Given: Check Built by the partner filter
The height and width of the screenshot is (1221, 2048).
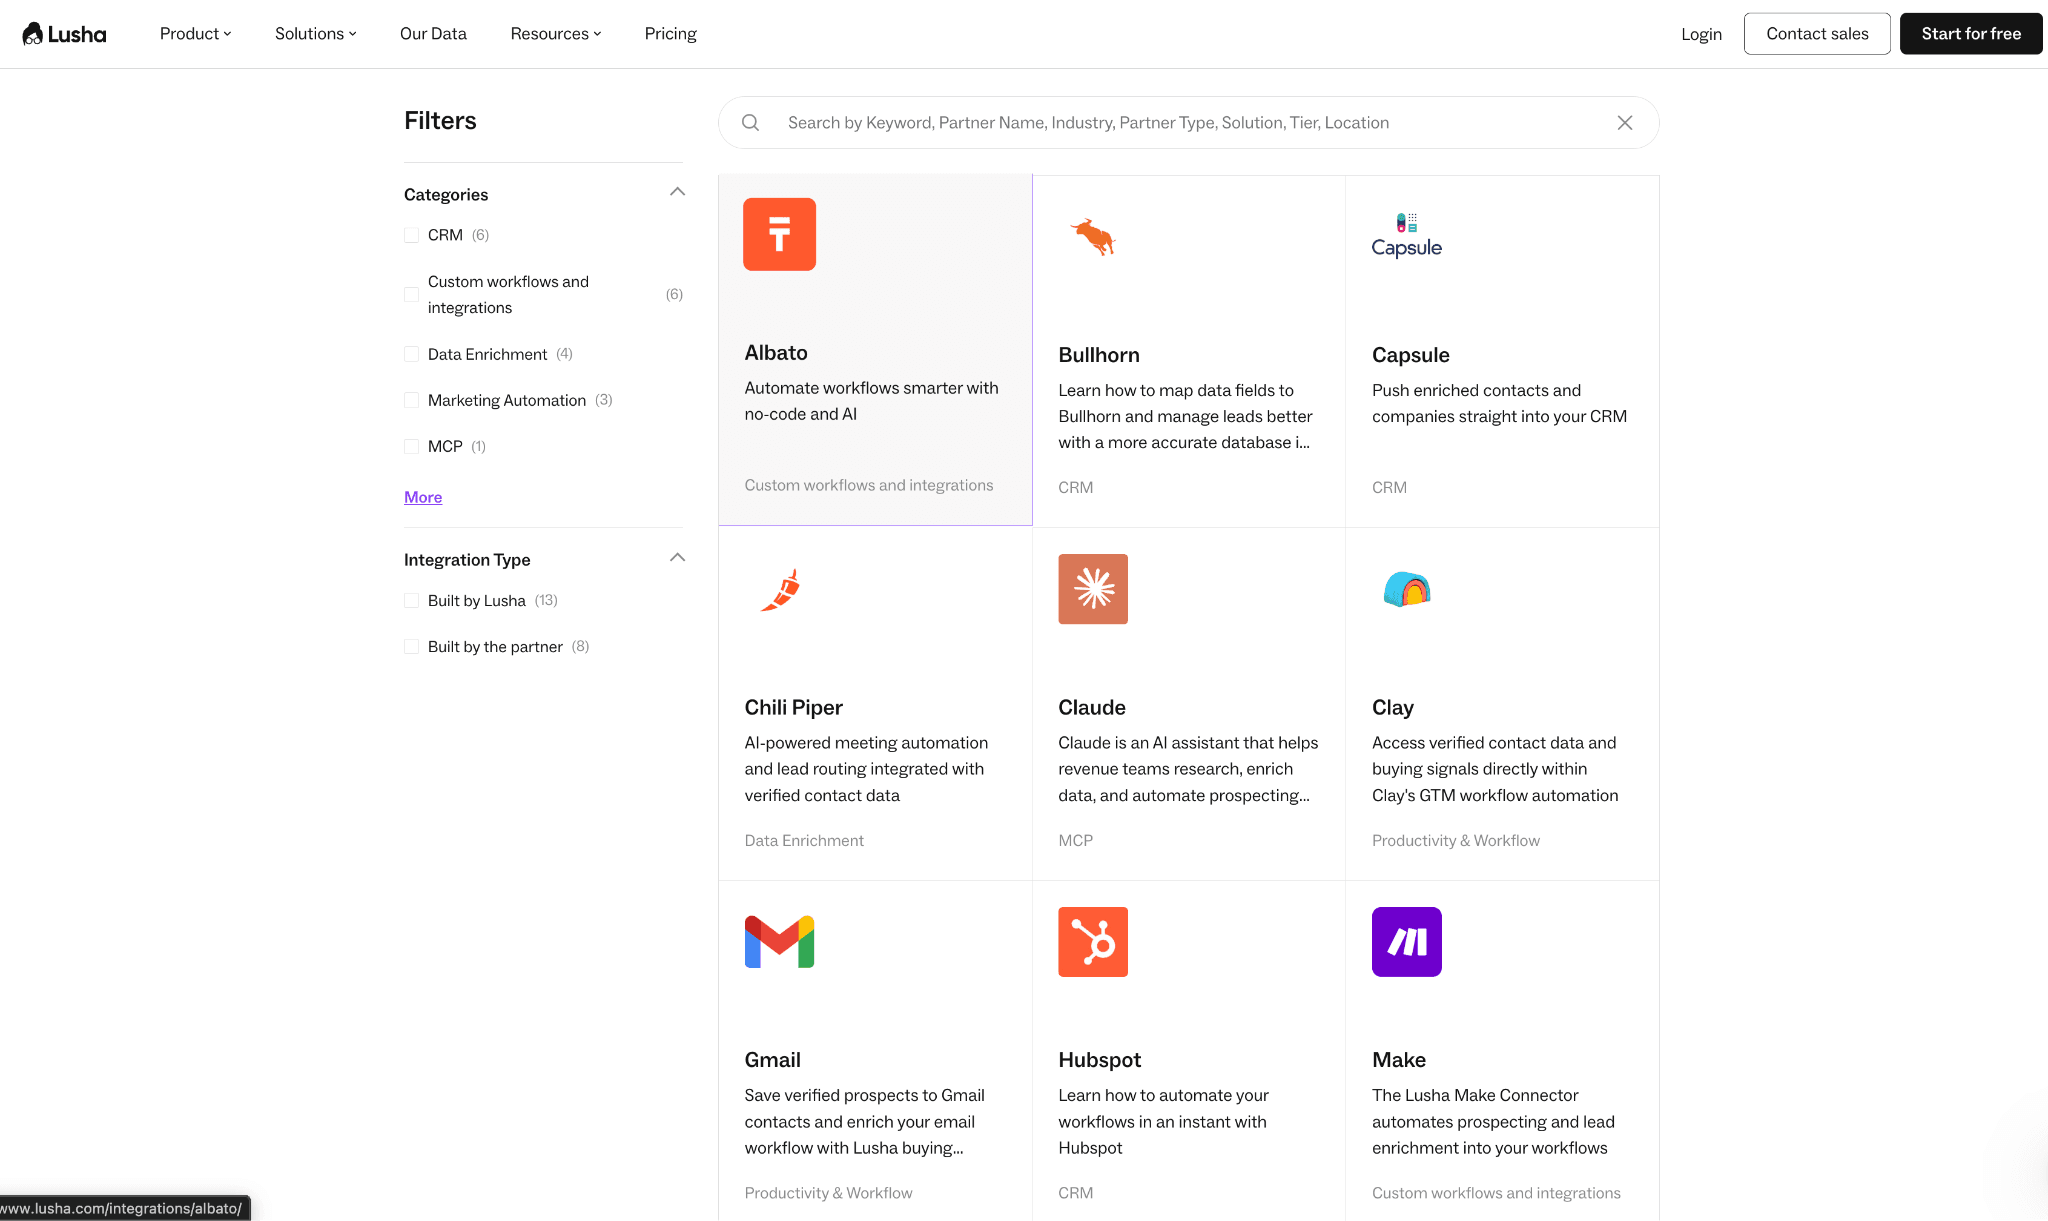Looking at the screenshot, I should [x=411, y=646].
